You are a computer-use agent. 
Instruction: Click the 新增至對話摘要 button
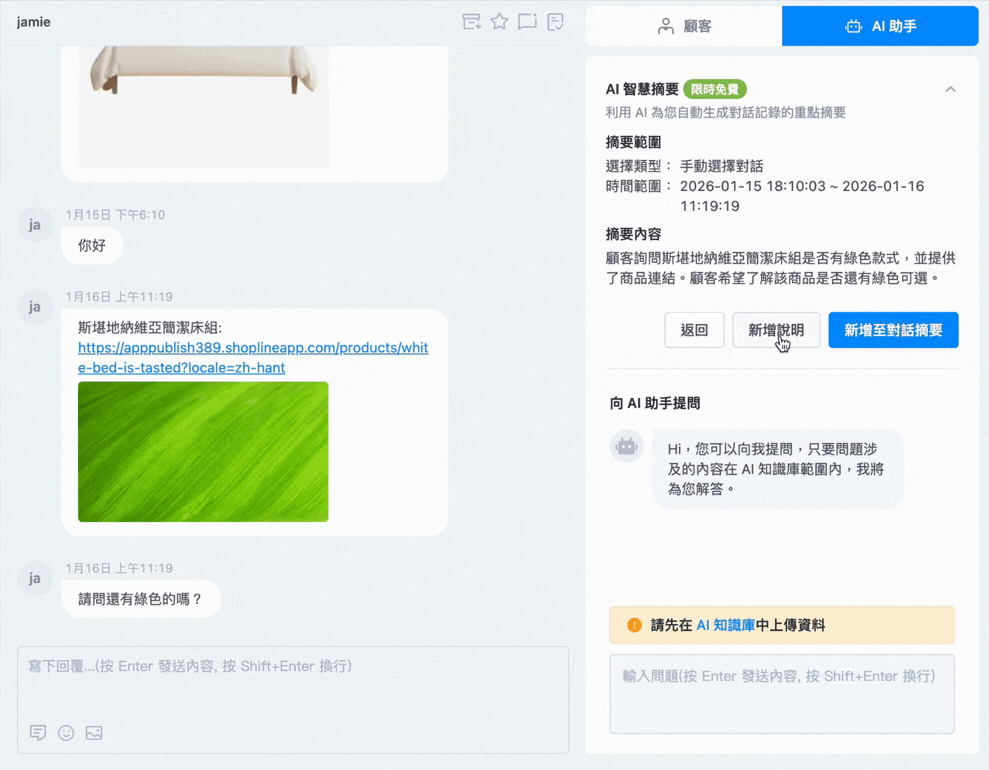893,330
